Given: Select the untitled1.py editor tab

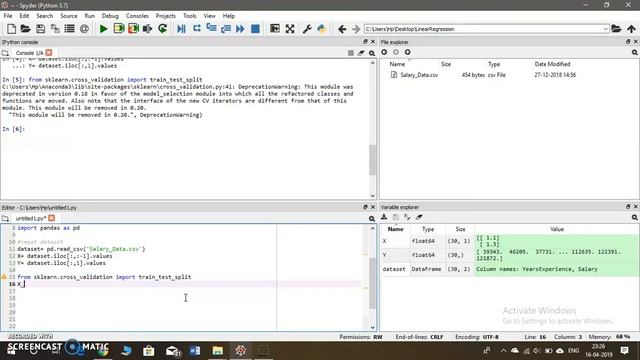Looking at the screenshot, I should click(x=31, y=218).
